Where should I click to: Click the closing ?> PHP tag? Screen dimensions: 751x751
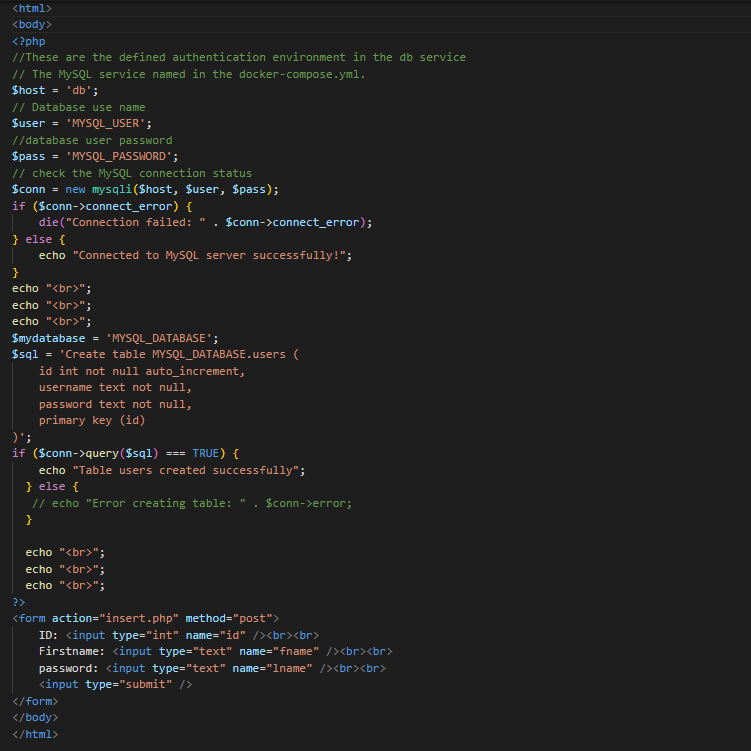[x=19, y=603]
